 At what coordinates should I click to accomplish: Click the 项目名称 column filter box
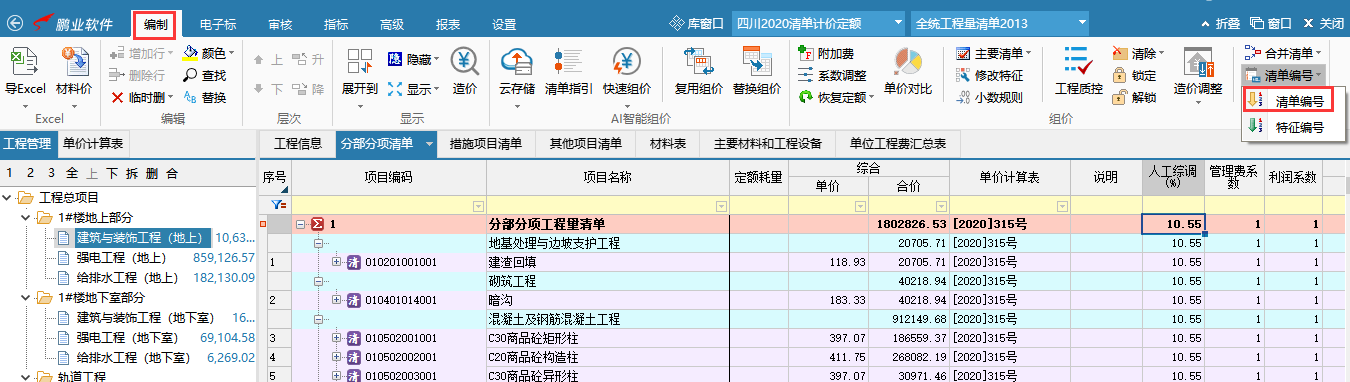pyautogui.click(x=608, y=205)
